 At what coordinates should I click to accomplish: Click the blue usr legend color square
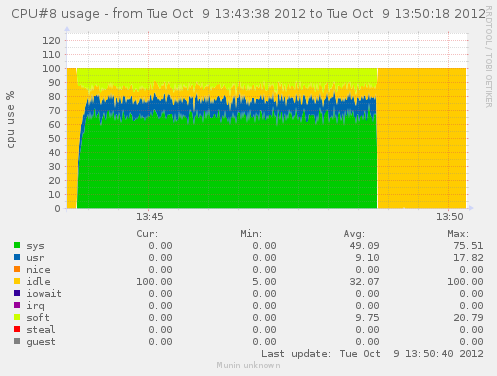(17, 257)
